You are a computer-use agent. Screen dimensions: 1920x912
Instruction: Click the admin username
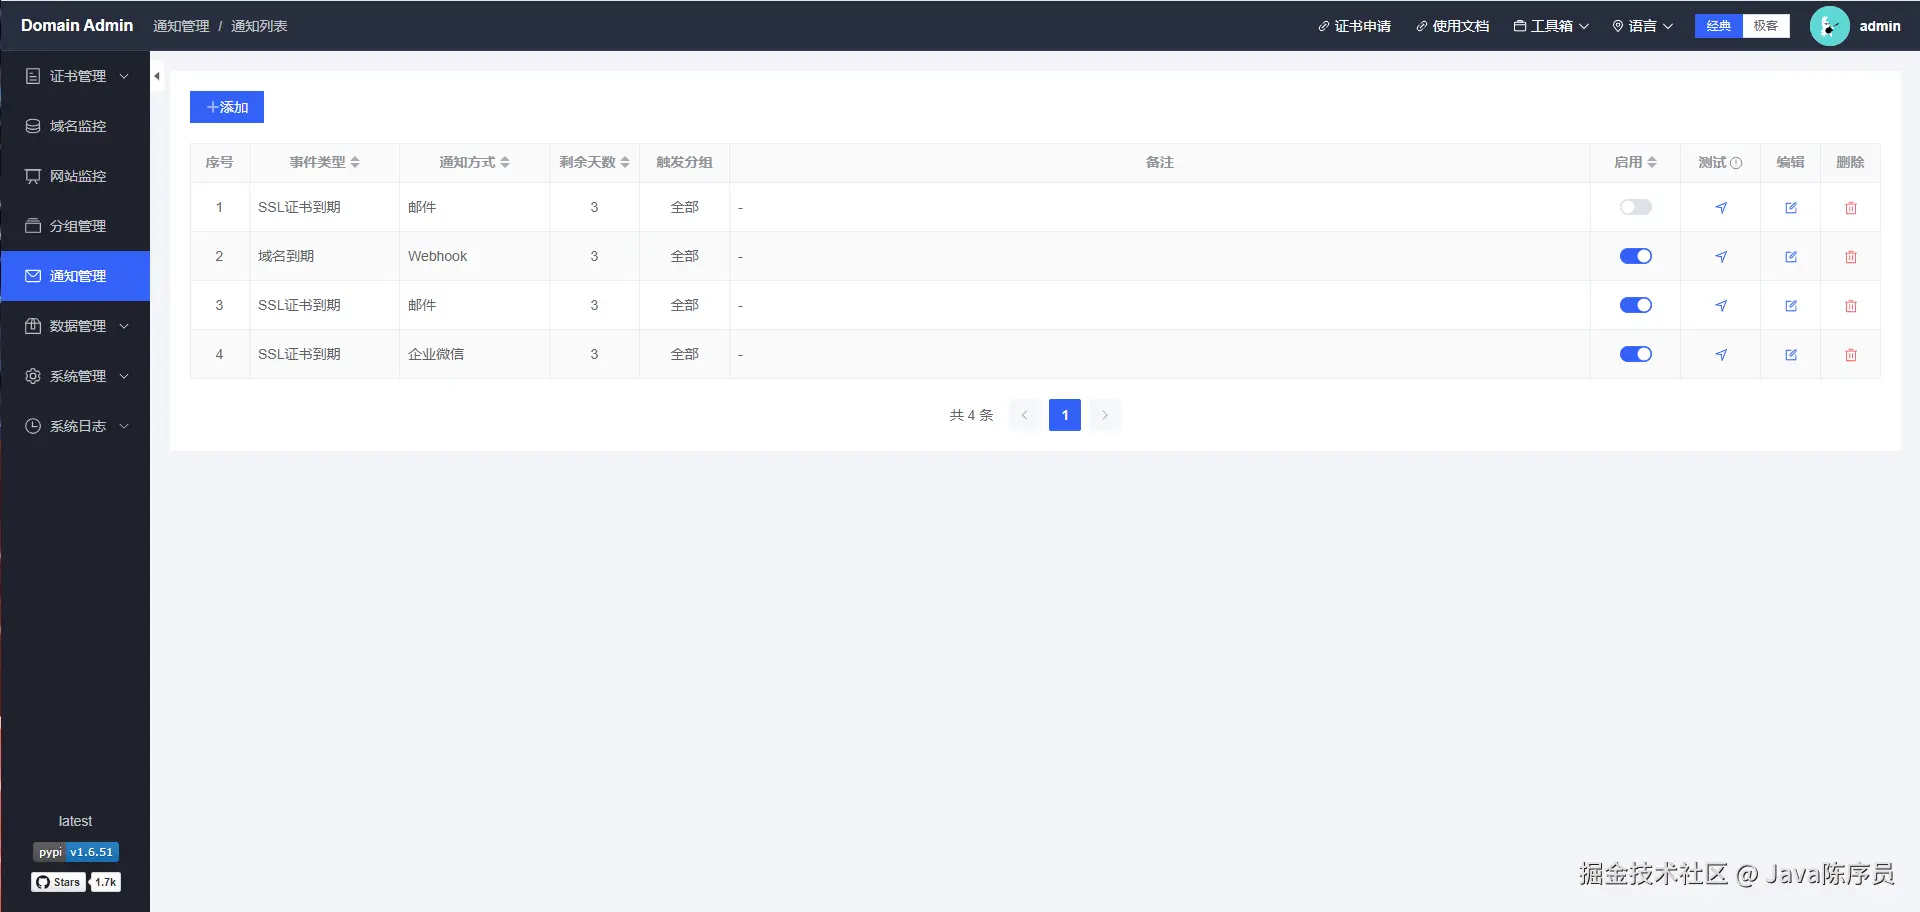(x=1880, y=26)
